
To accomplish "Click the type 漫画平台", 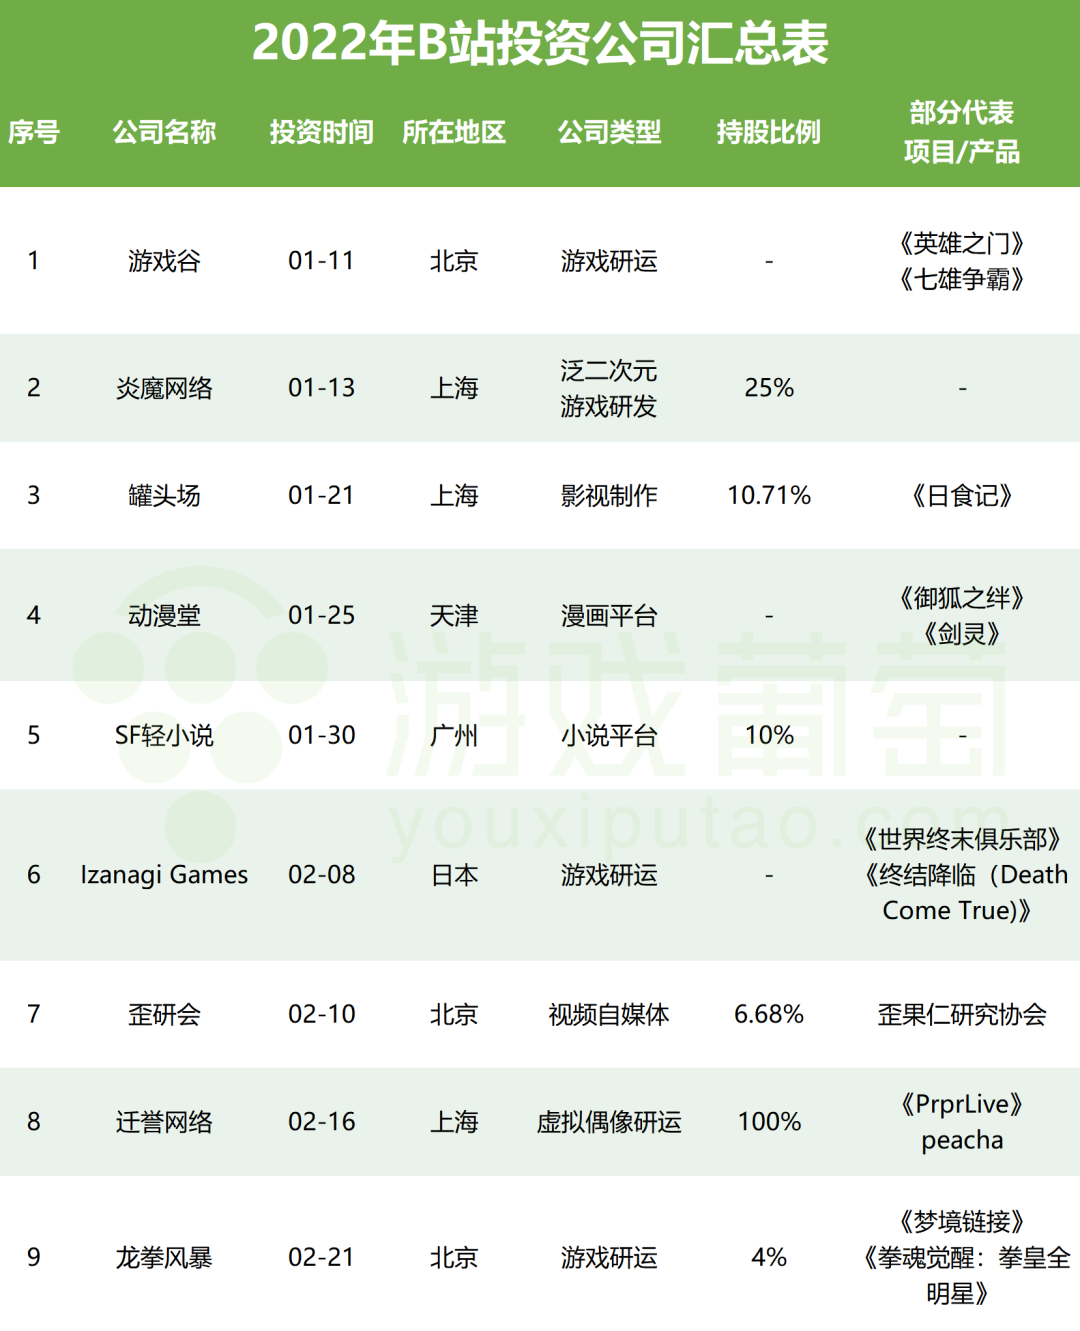I will [609, 615].
